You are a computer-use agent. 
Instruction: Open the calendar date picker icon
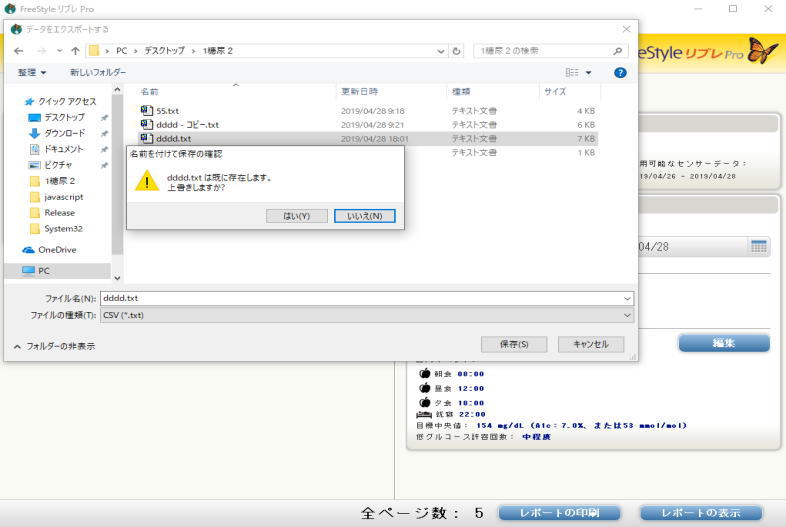coord(759,246)
